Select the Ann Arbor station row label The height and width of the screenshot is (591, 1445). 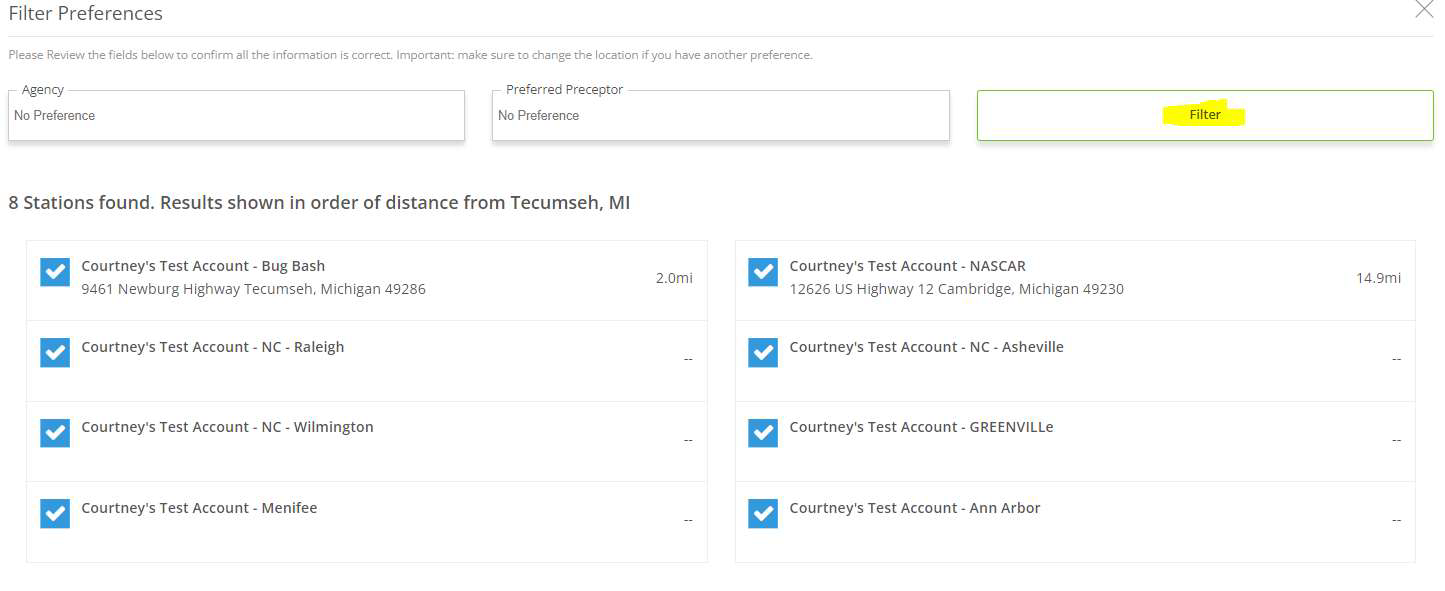[914, 508]
